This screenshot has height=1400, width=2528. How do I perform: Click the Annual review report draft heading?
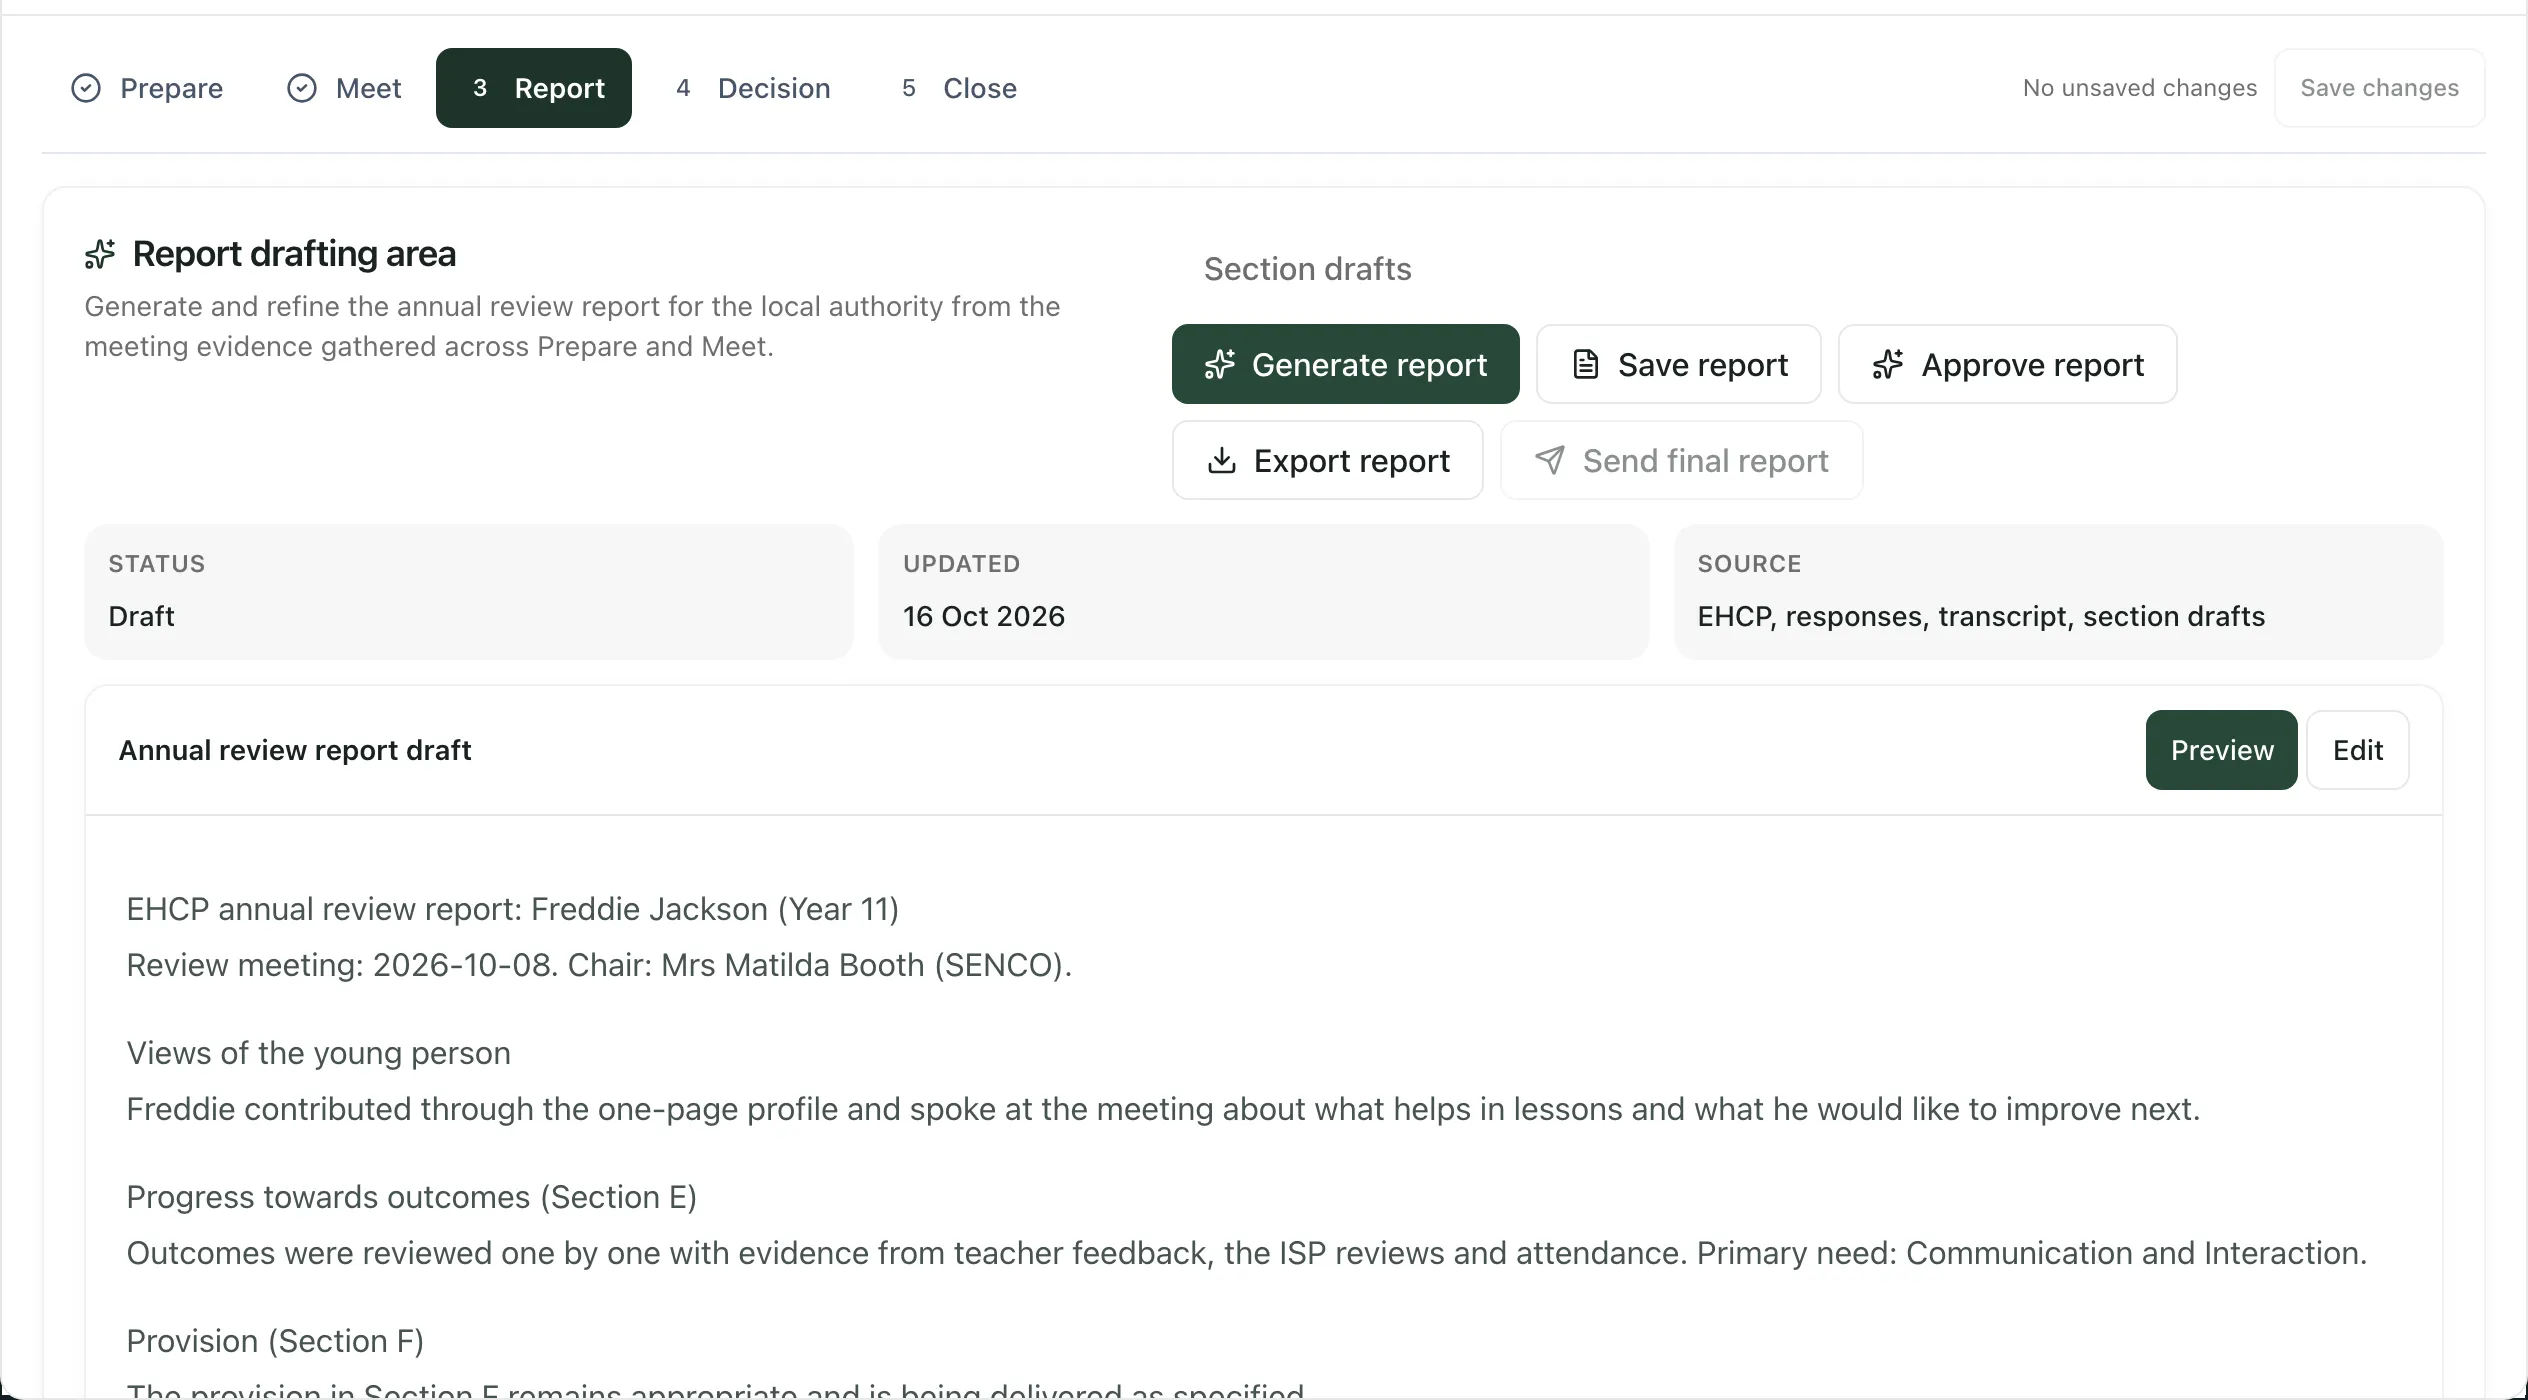[x=295, y=750]
